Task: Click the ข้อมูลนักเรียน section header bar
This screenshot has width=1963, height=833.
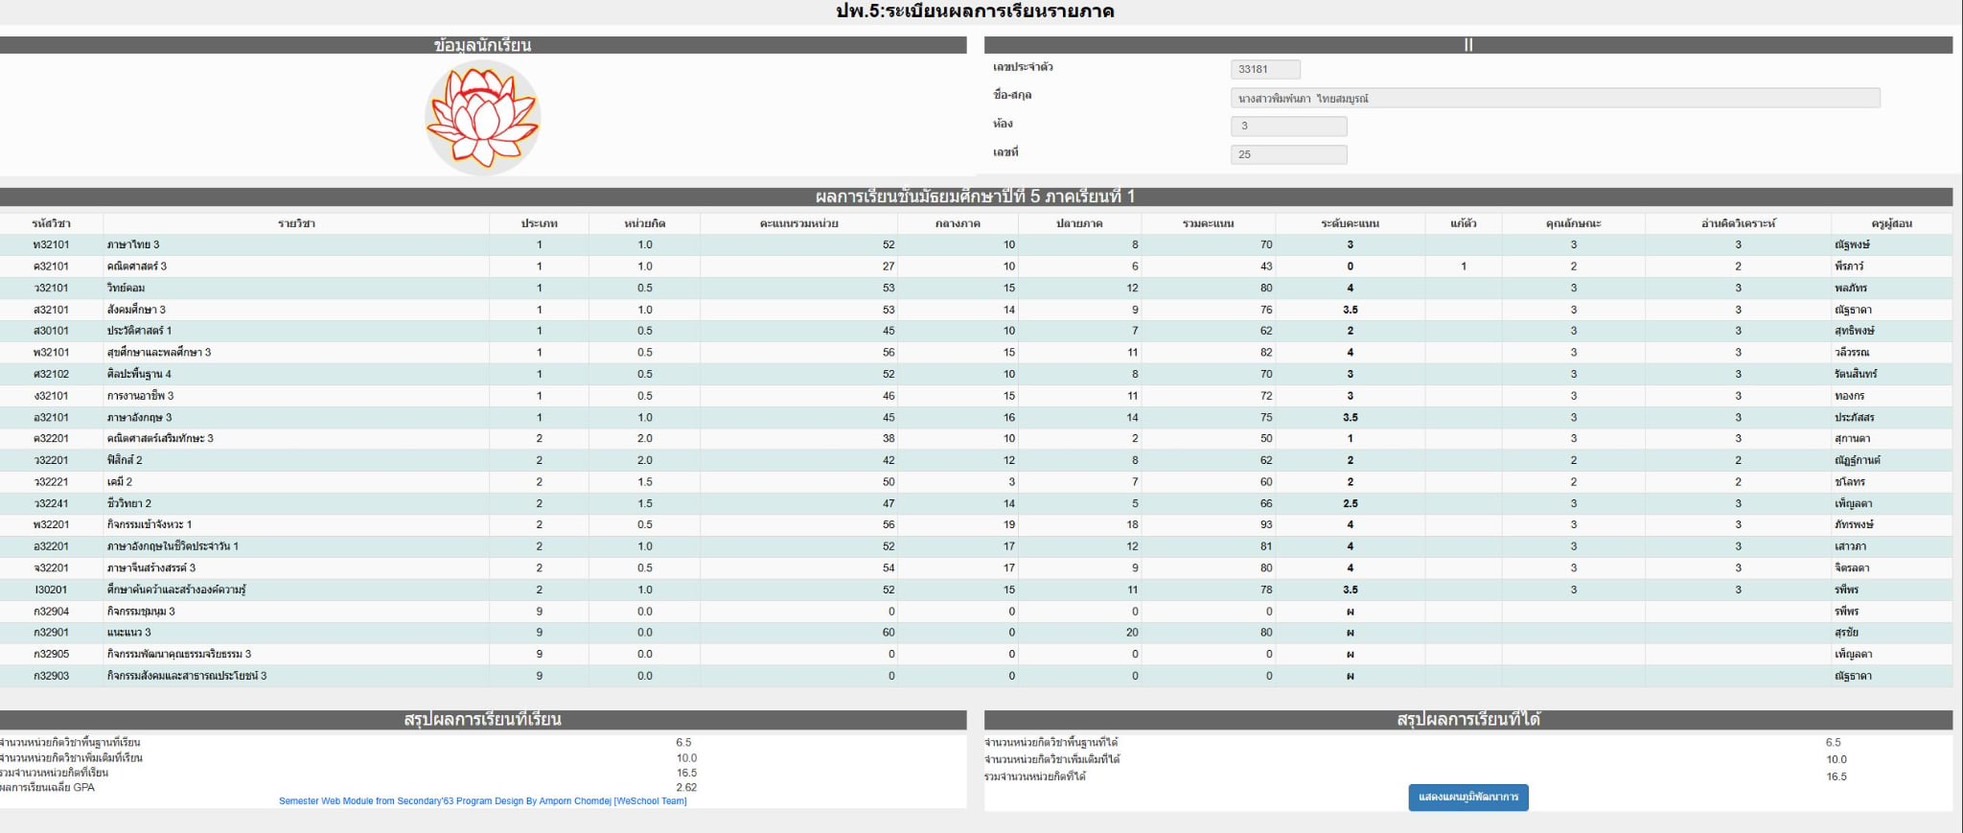Action: coord(482,45)
